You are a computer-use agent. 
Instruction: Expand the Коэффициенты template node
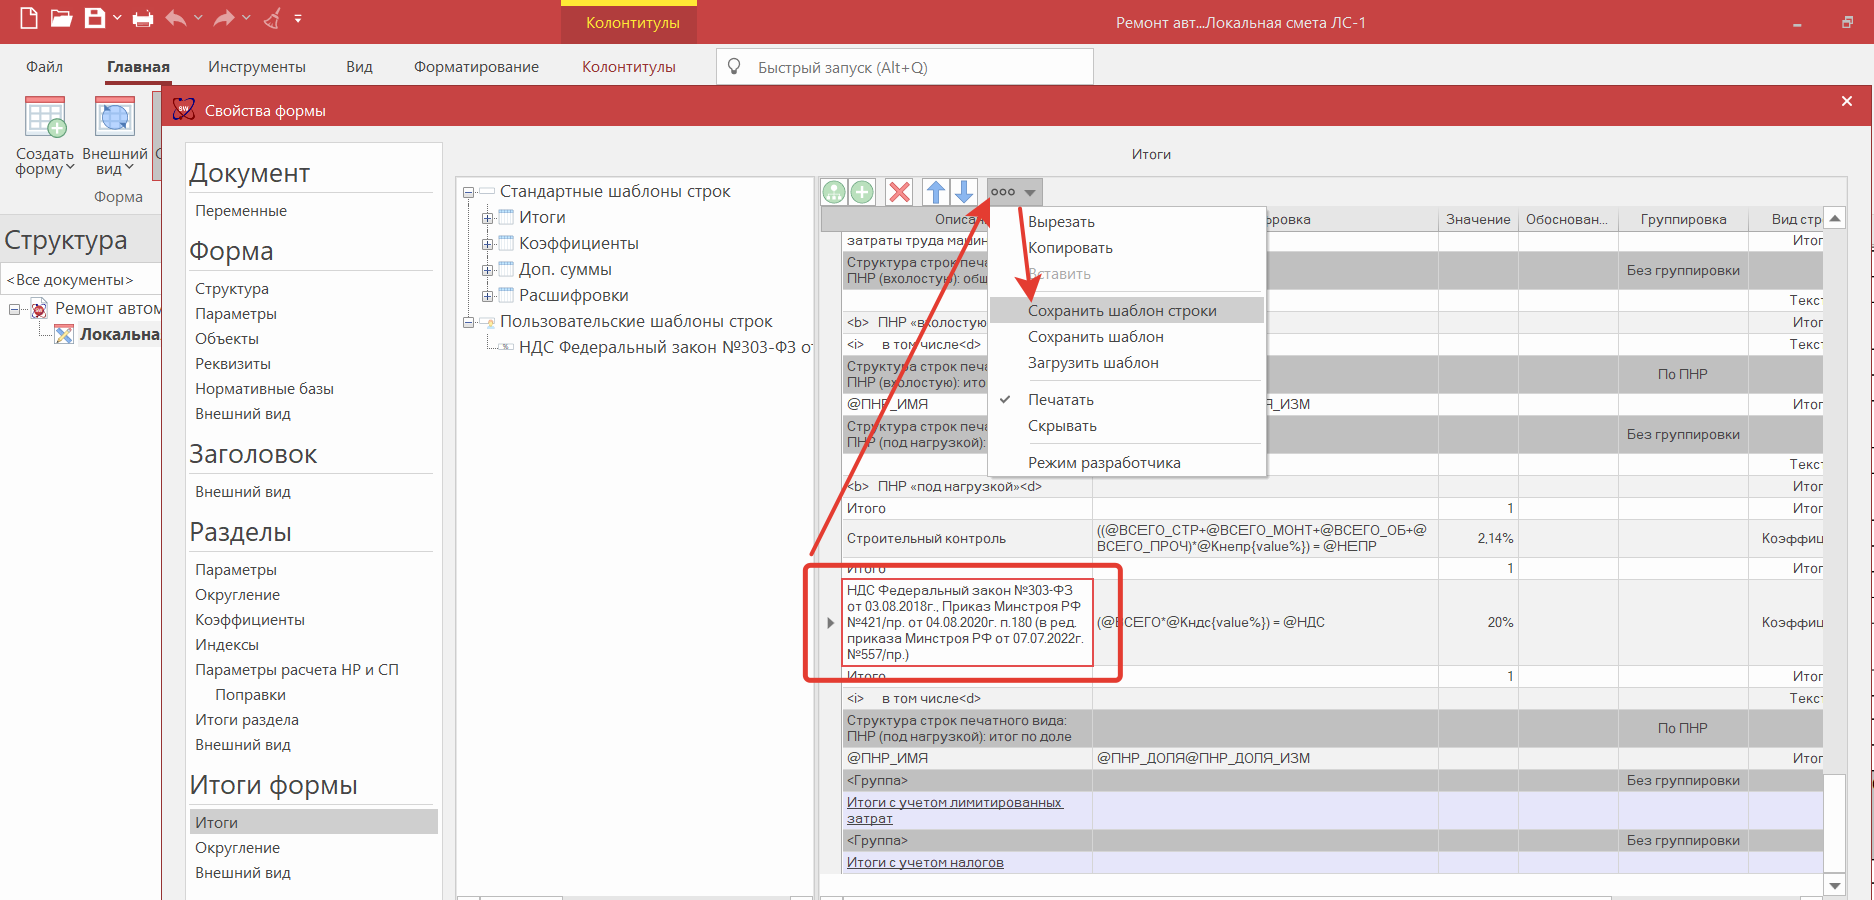tap(487, 244)
